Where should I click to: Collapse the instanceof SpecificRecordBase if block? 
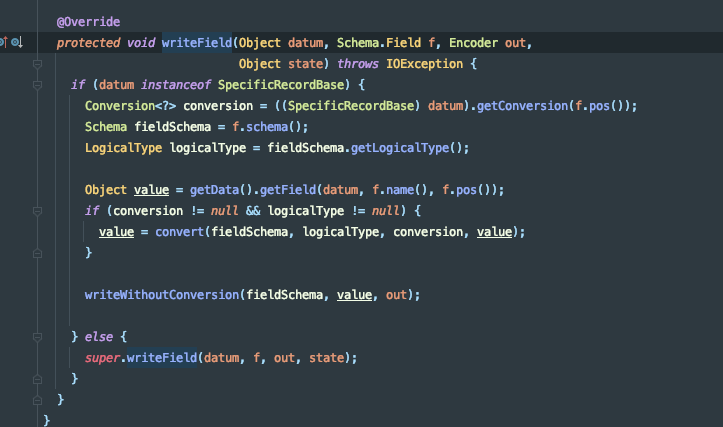click(38, 85)
